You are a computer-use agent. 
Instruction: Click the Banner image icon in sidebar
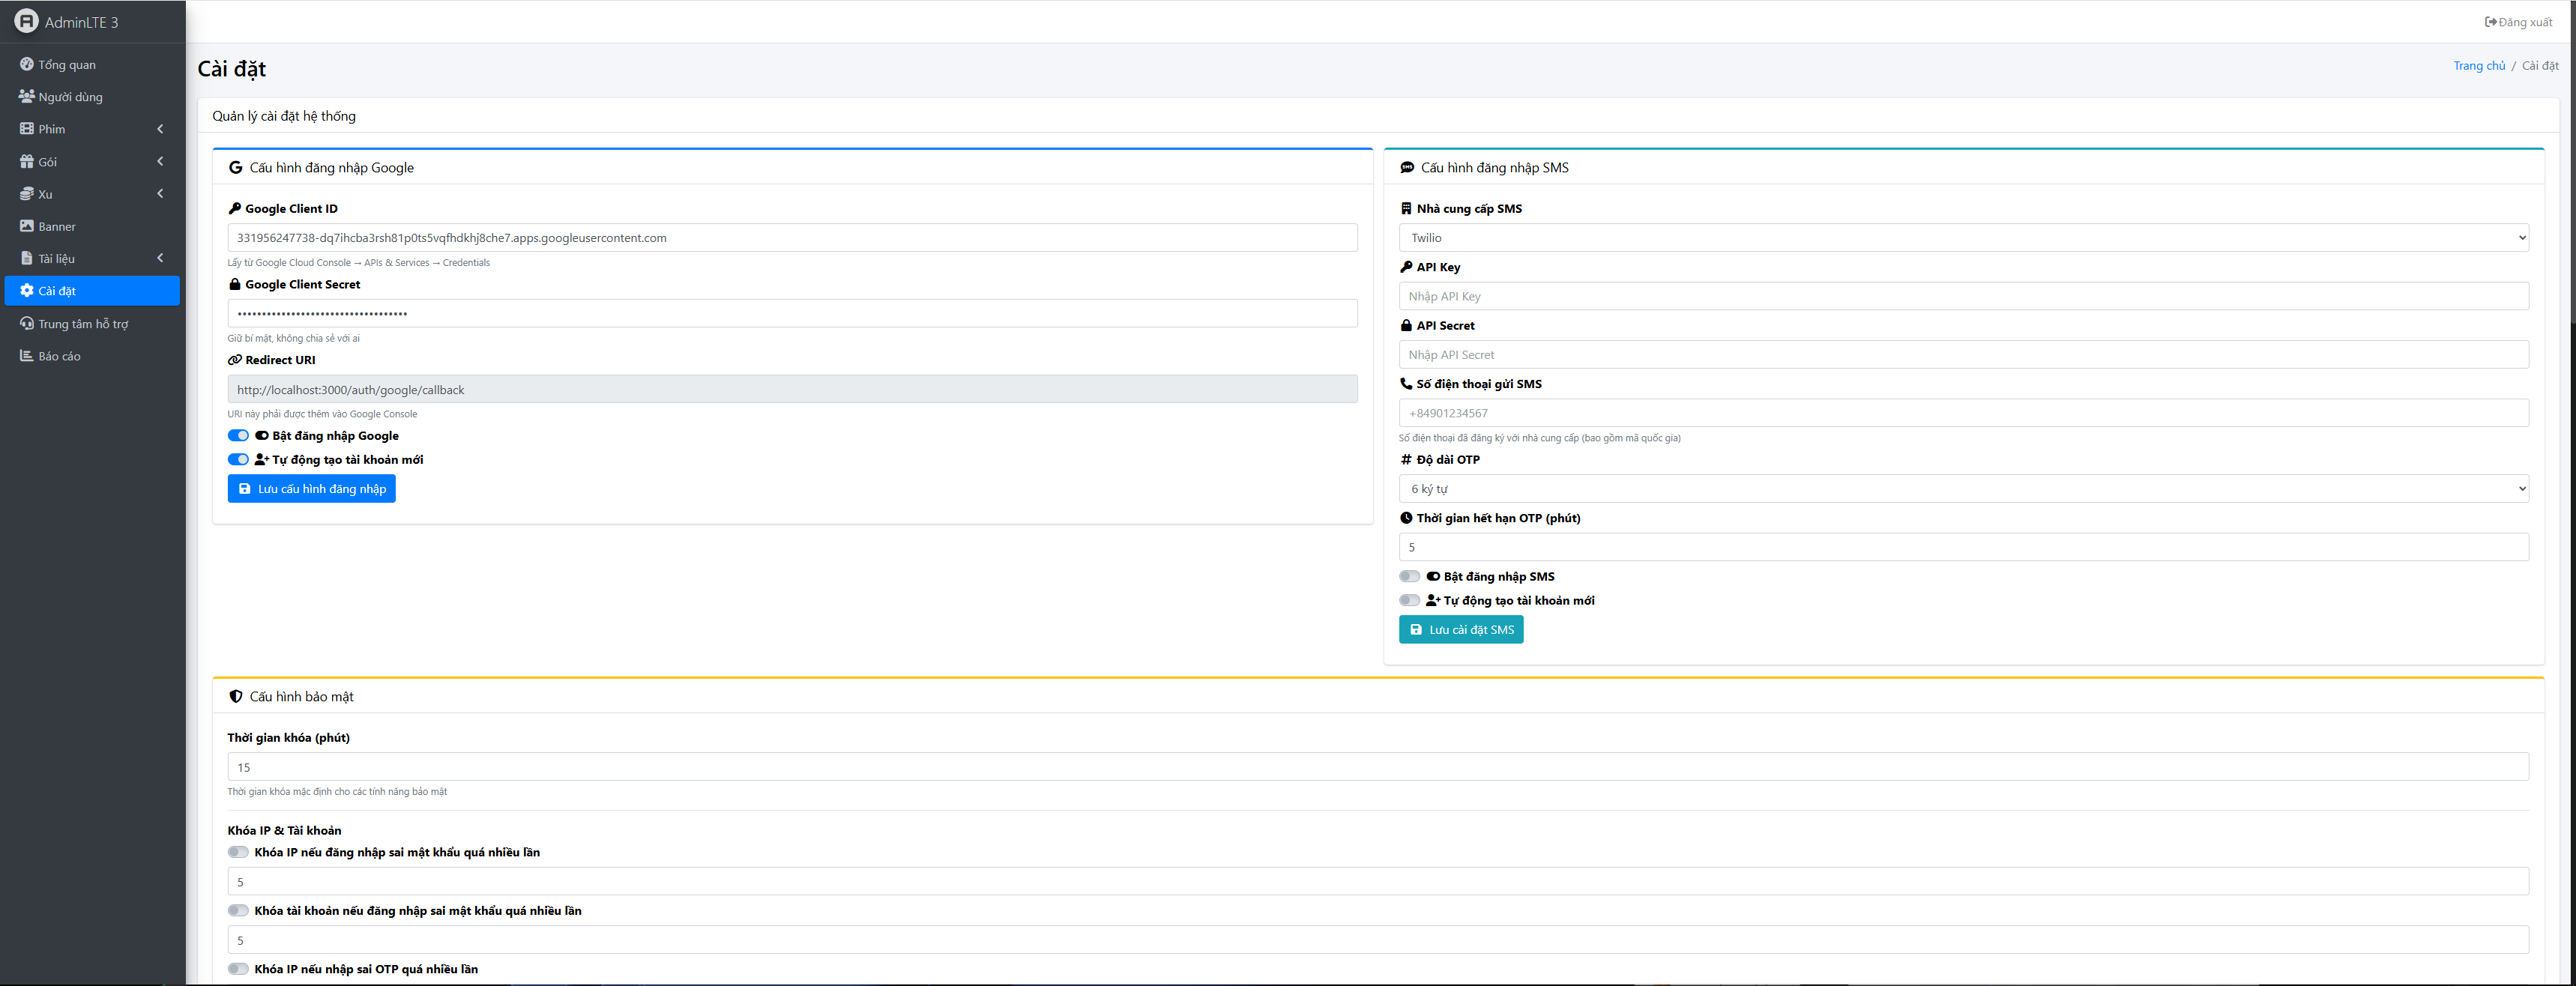tap(26, 226)
